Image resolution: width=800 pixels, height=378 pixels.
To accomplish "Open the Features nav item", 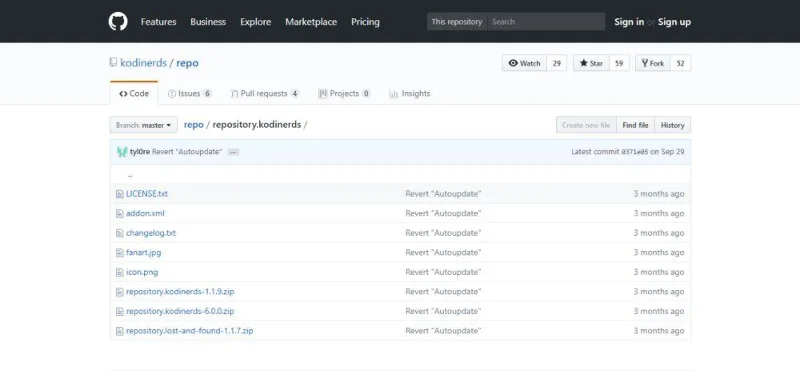I will (159, 22).
